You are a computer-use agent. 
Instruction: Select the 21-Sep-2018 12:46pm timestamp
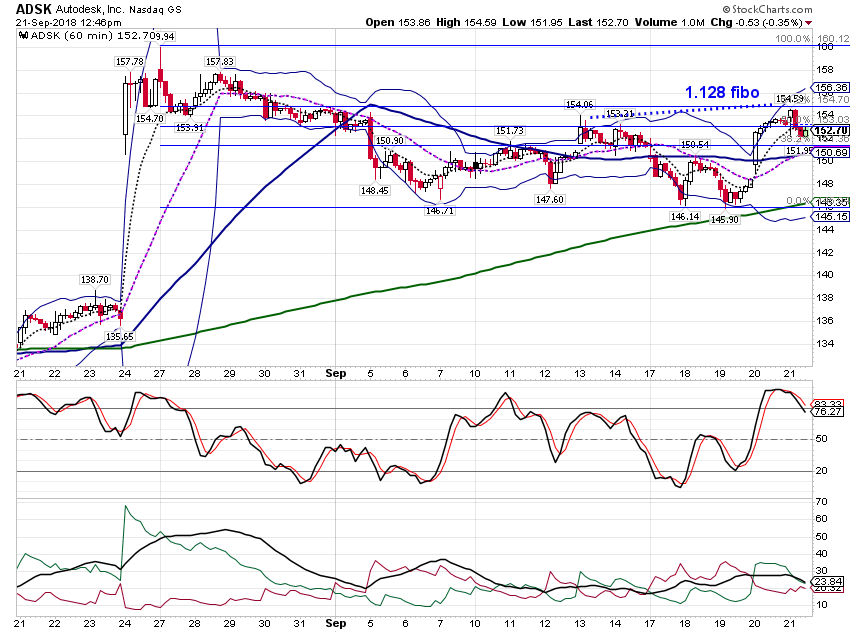tap(68, 23)
